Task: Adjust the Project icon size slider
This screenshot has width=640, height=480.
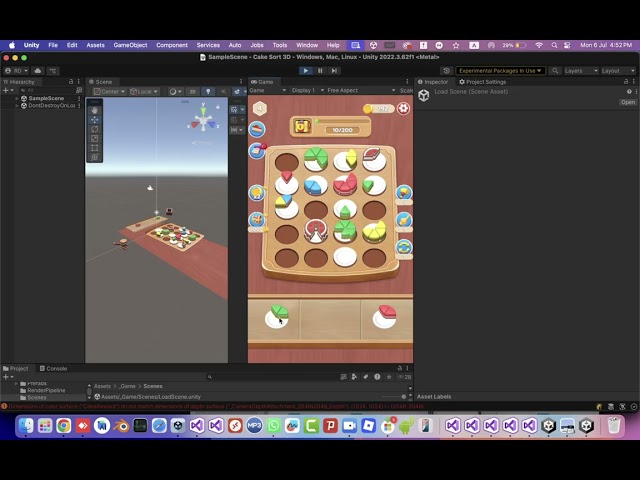Action: pos(394,396)
